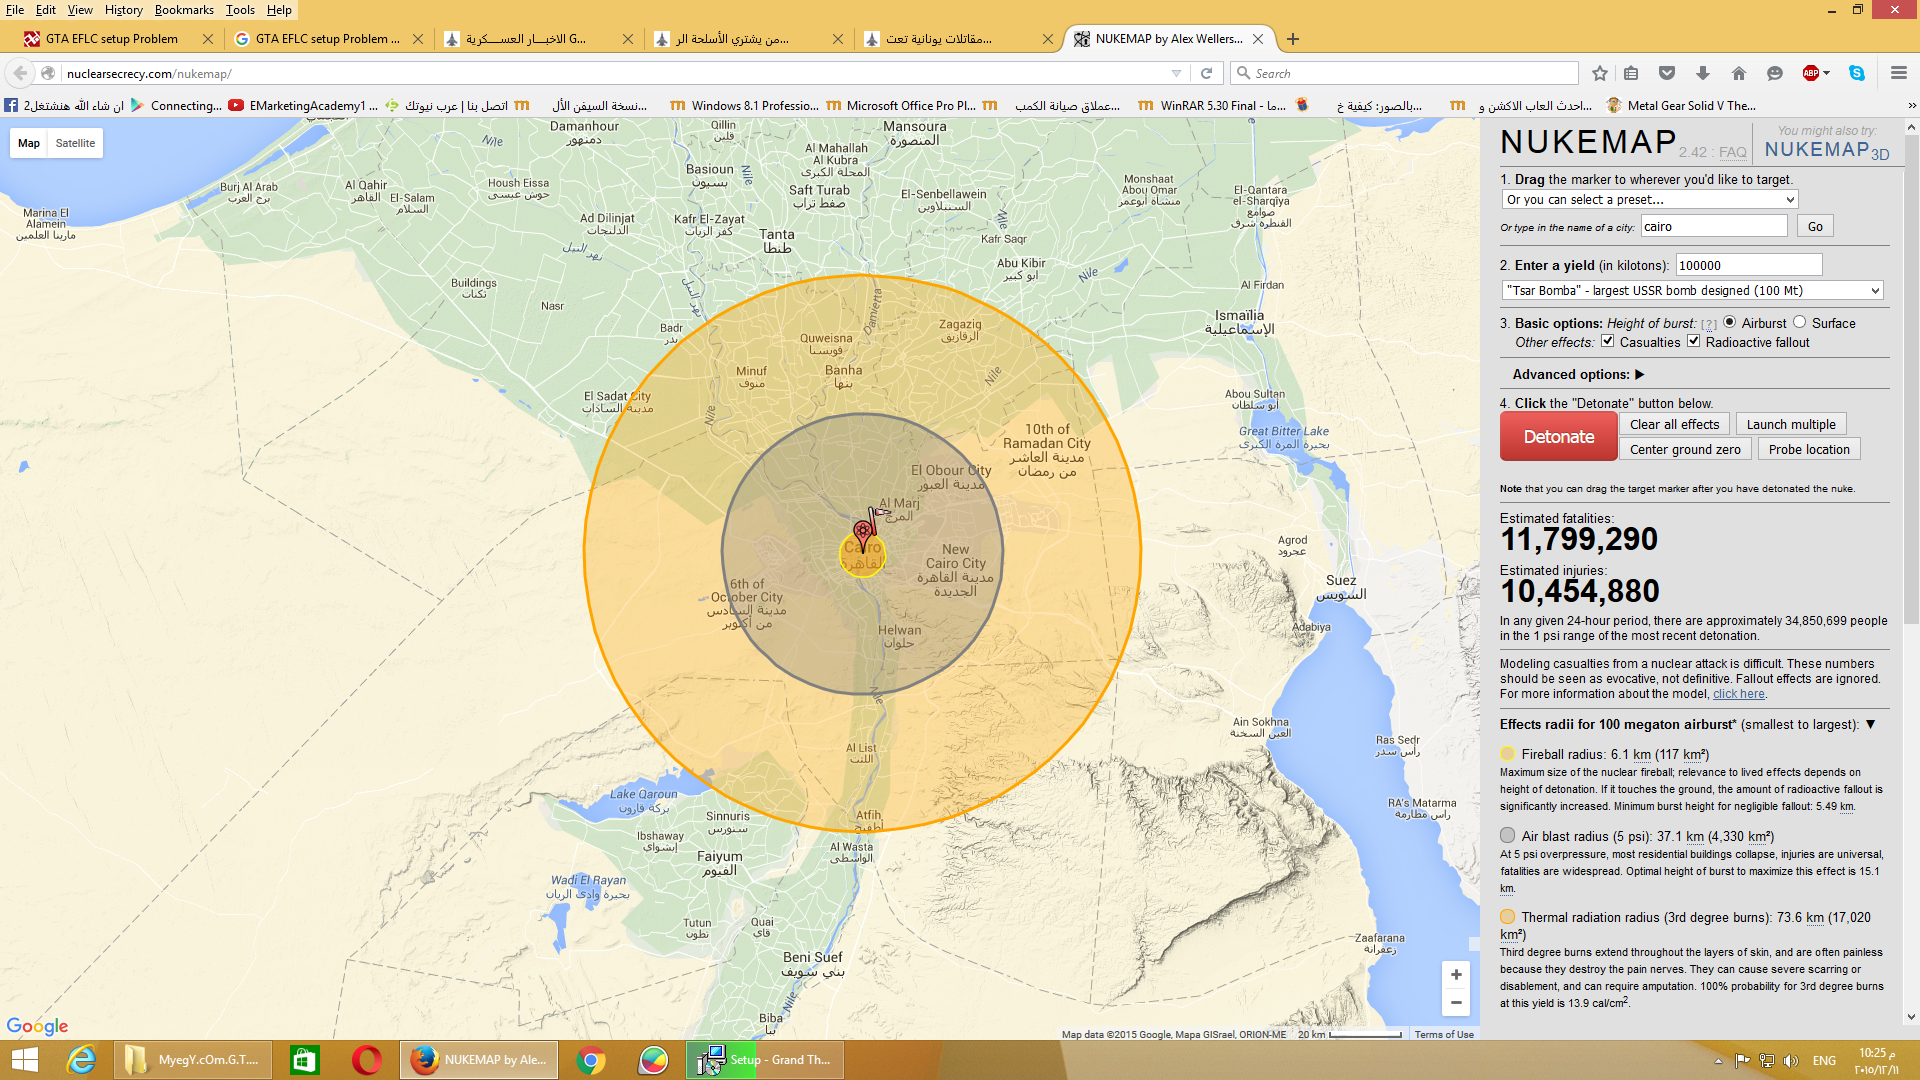Viewport: 1920px width, 1080px height.
Task: Open the Windows Start button
Action: coord(24,1060)
